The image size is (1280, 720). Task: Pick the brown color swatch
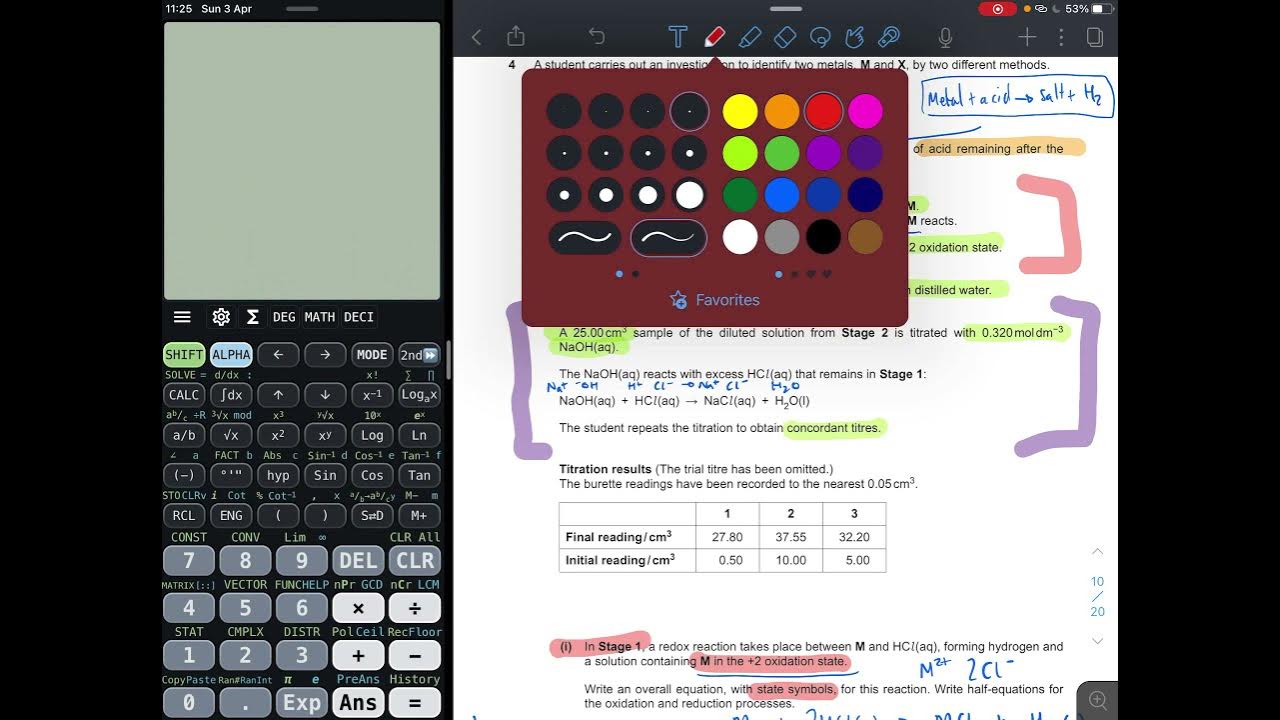point(865,237)
